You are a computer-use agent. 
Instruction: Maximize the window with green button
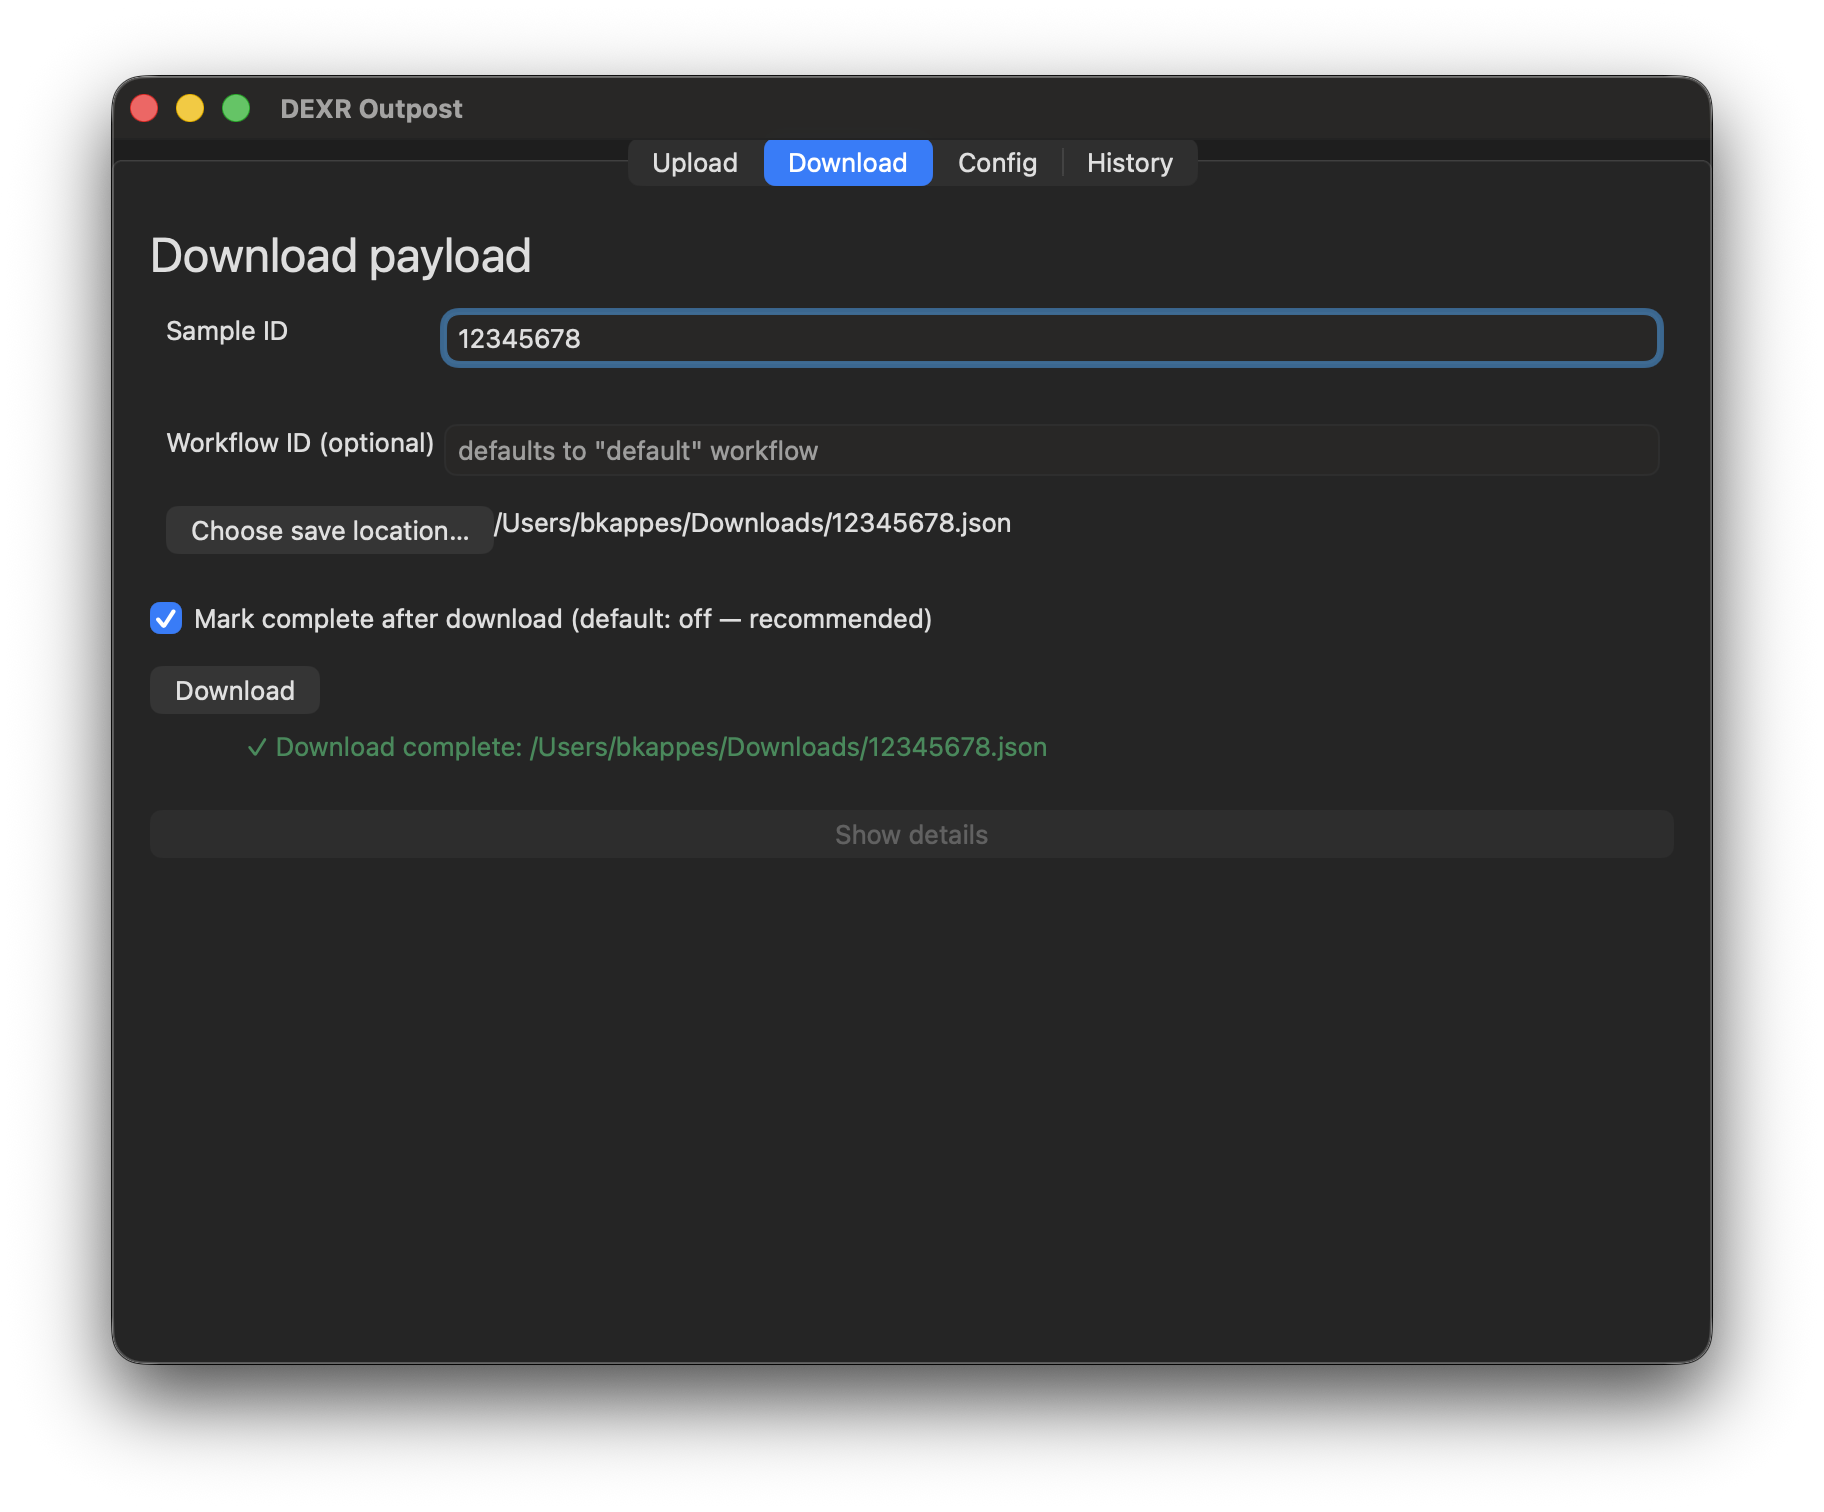236,108
